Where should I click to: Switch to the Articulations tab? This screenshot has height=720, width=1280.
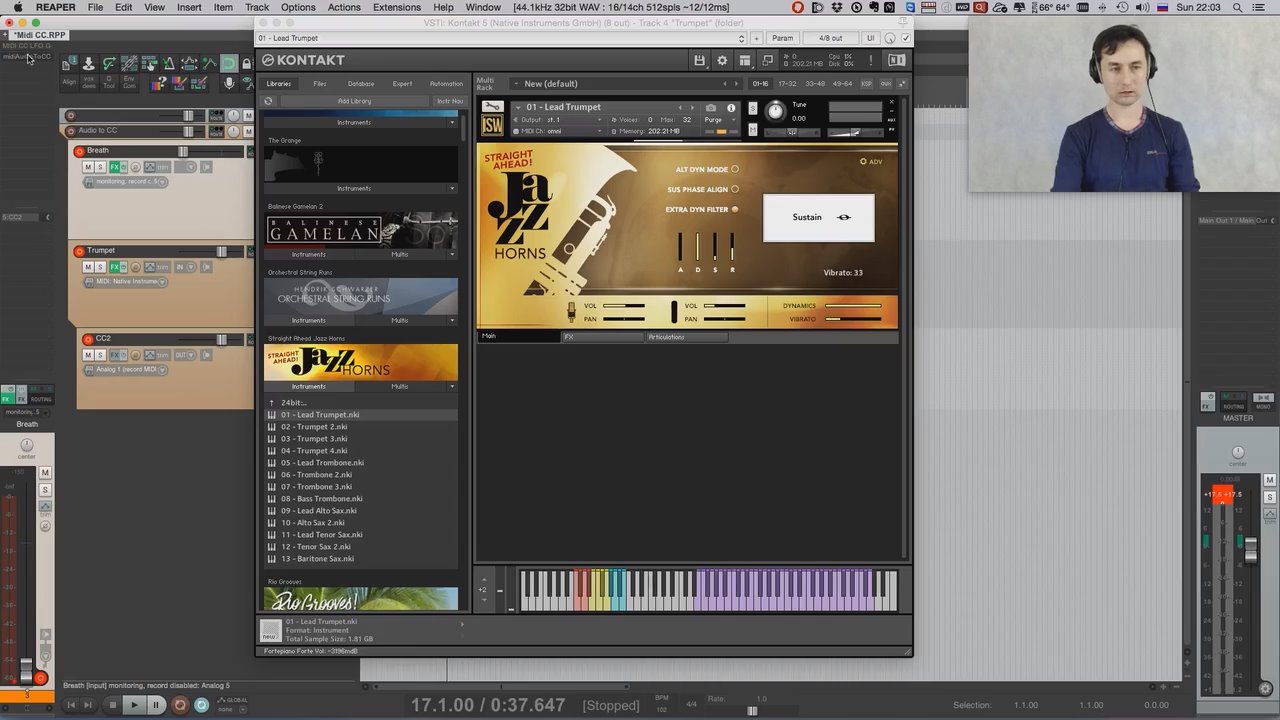(666, 337)
